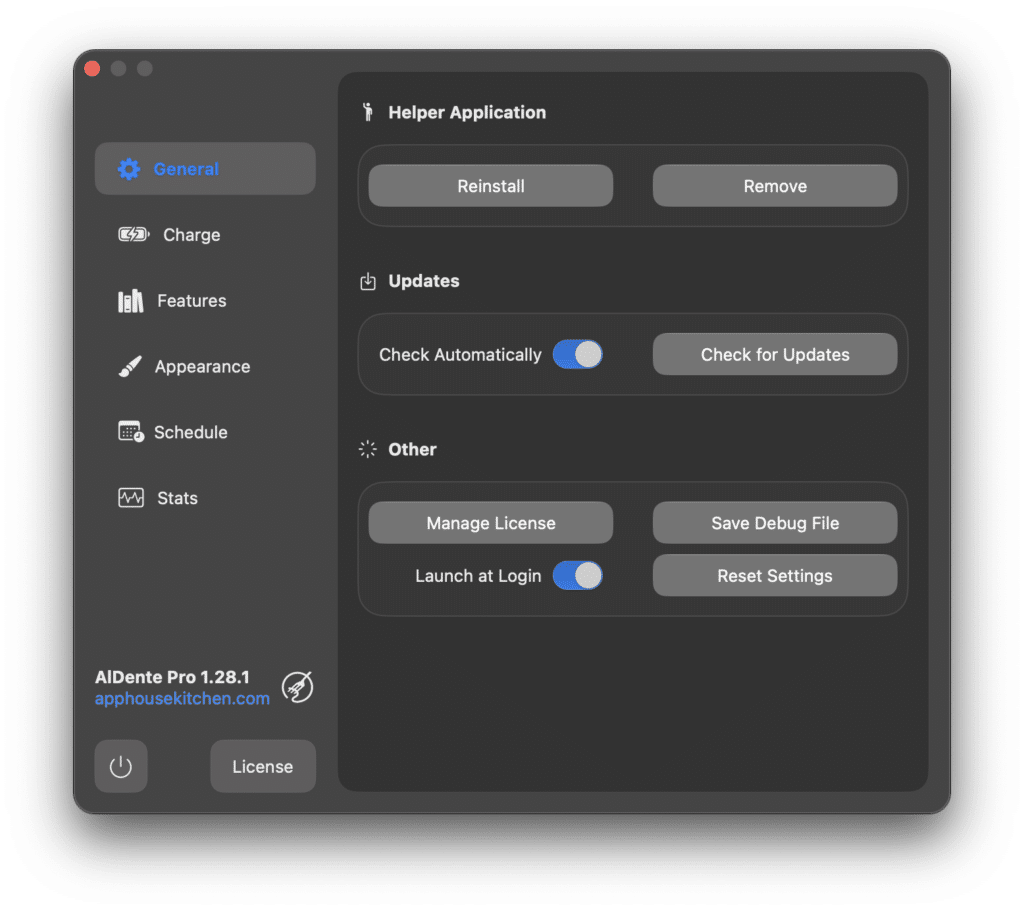This screenshot has width=1024, height=911.
Task: Click the Charge battery icon
Action: coord(133,235)
